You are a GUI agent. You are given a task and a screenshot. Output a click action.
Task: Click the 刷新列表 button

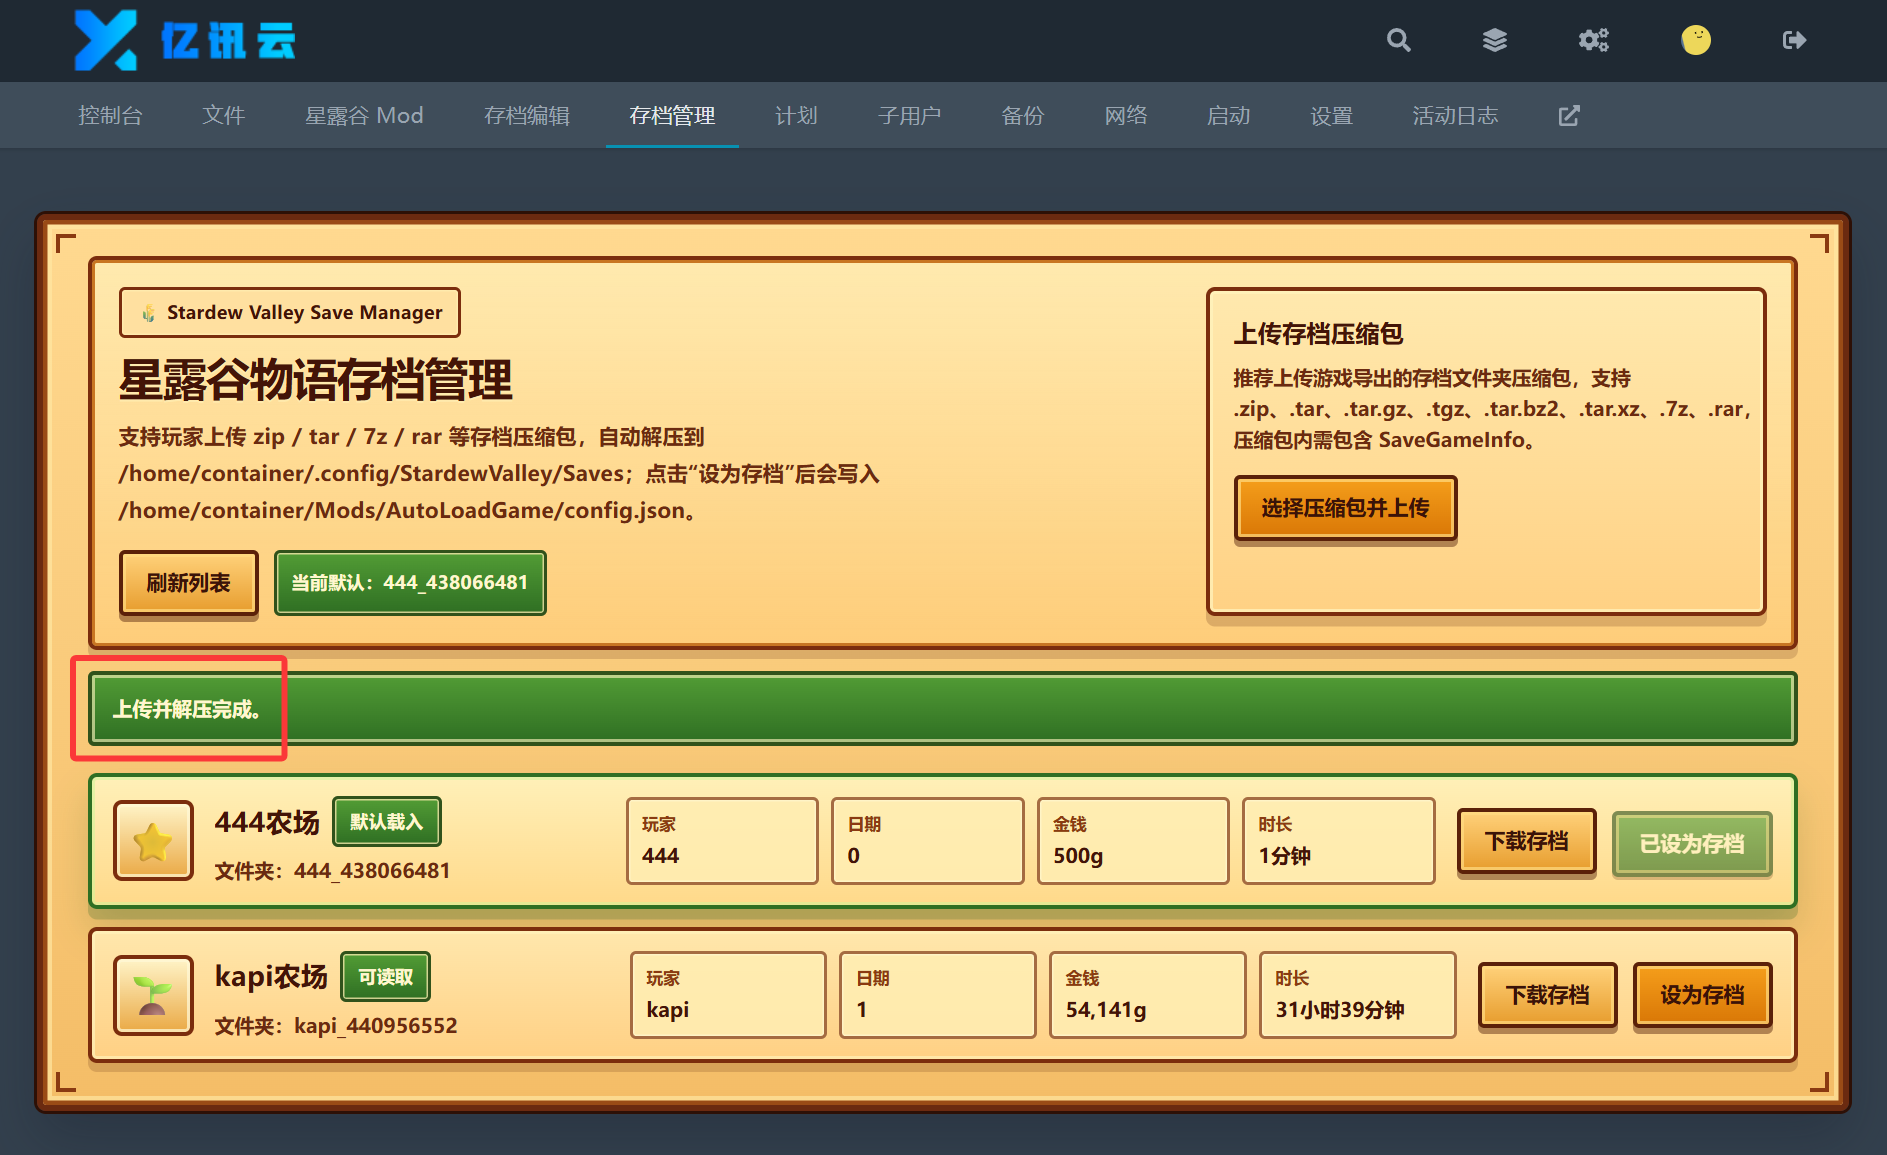pyautogui.click(x=189, y=583)
